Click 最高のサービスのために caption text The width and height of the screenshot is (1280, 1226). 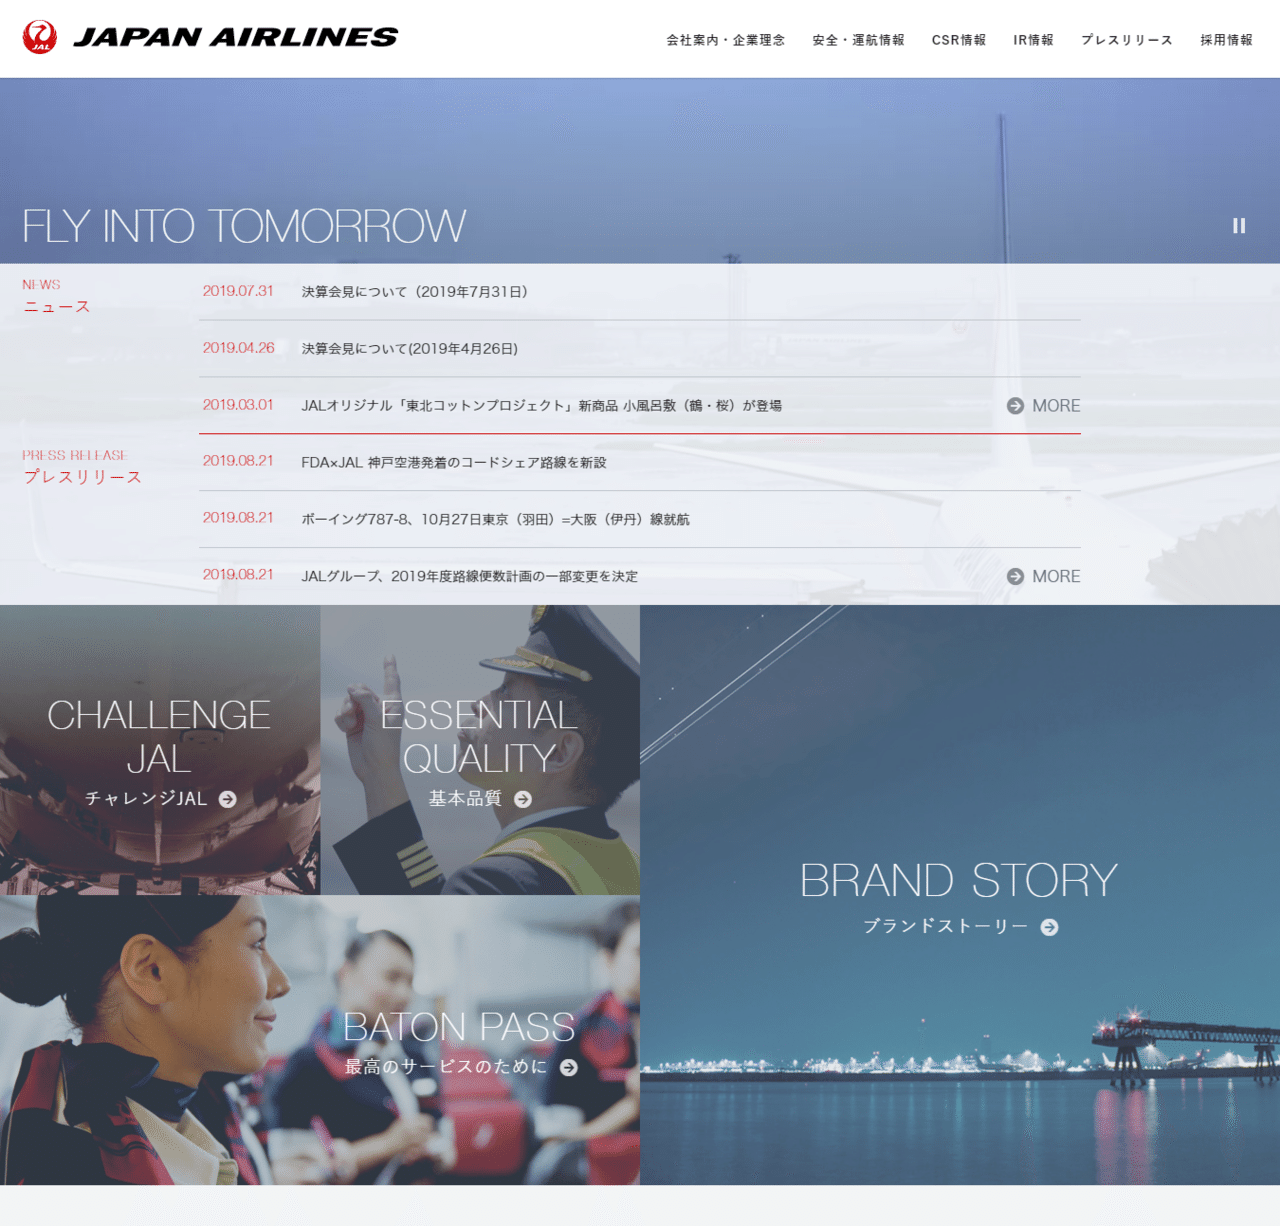pyautogui.click(x=446, y=1067)
